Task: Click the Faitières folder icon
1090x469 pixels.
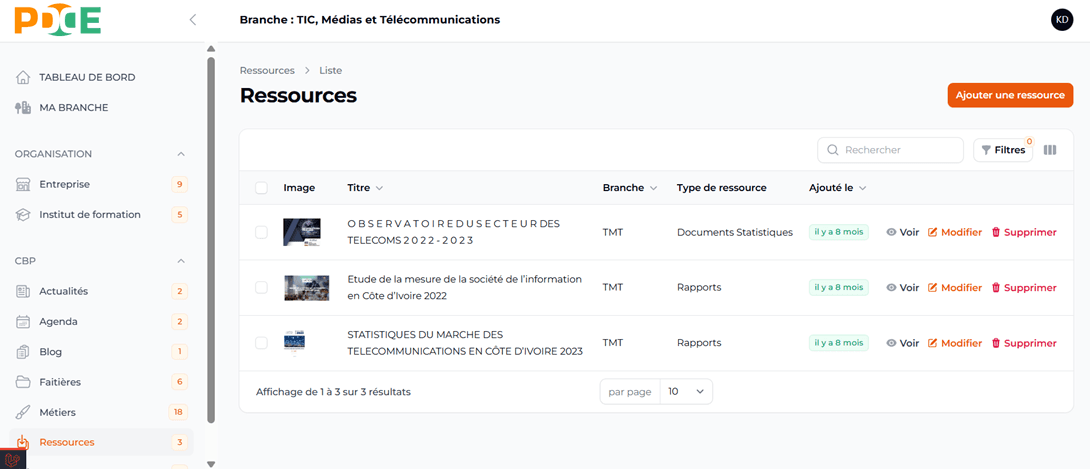Action: click(x=23, y=381)
